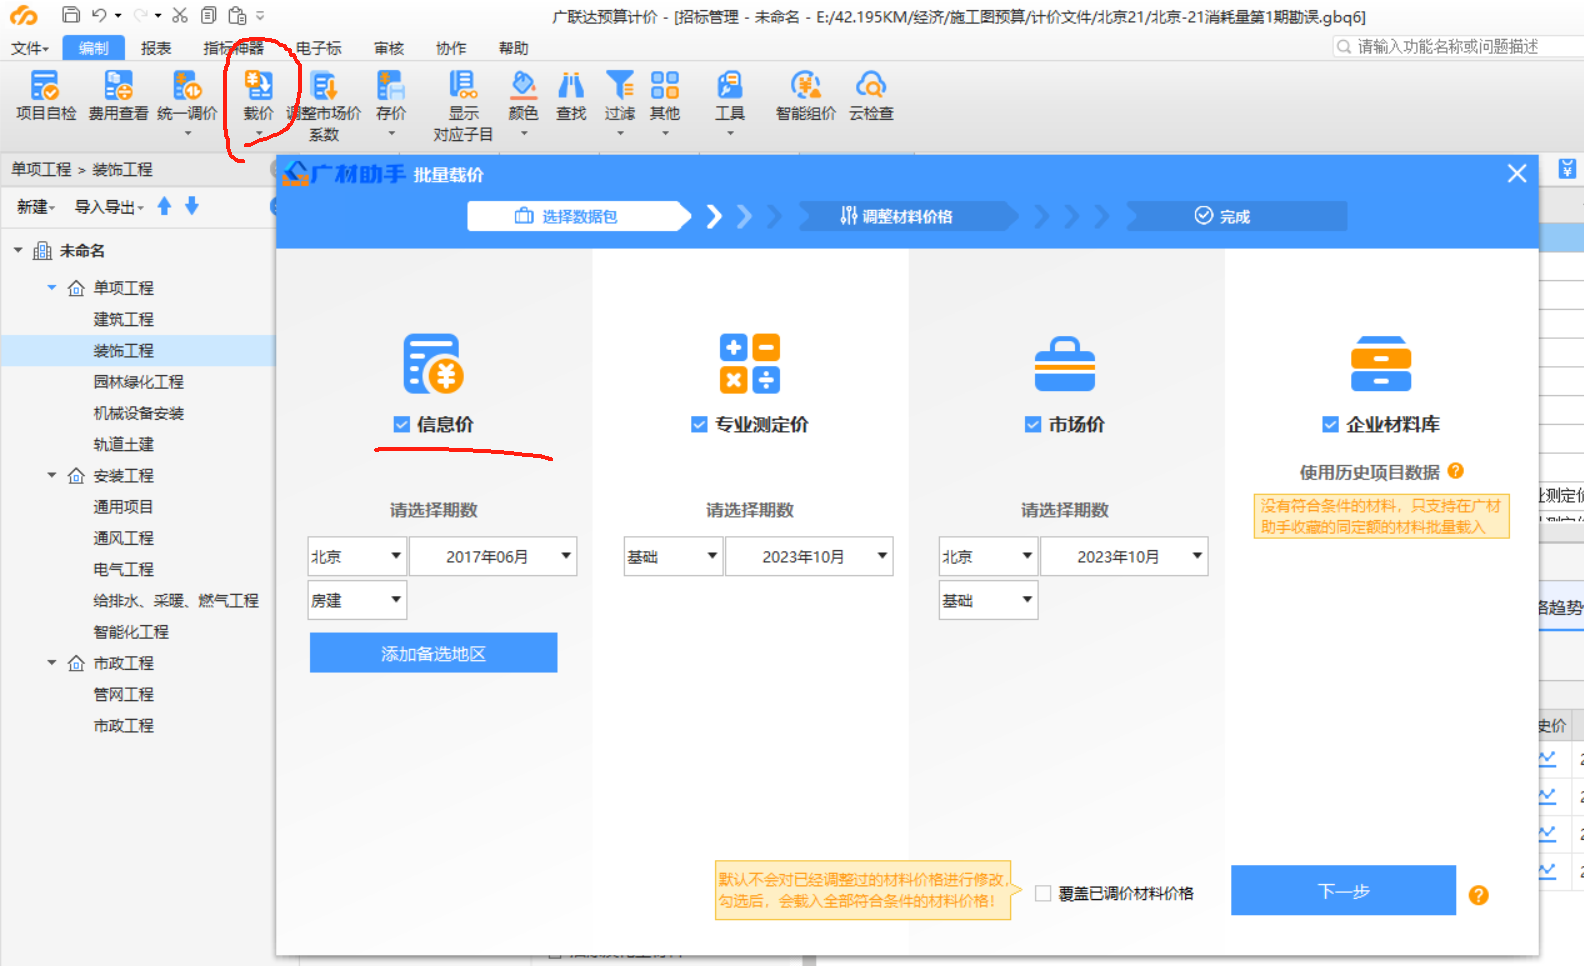
Task: Open the 帮助 menu
Action: click(513, 48)
